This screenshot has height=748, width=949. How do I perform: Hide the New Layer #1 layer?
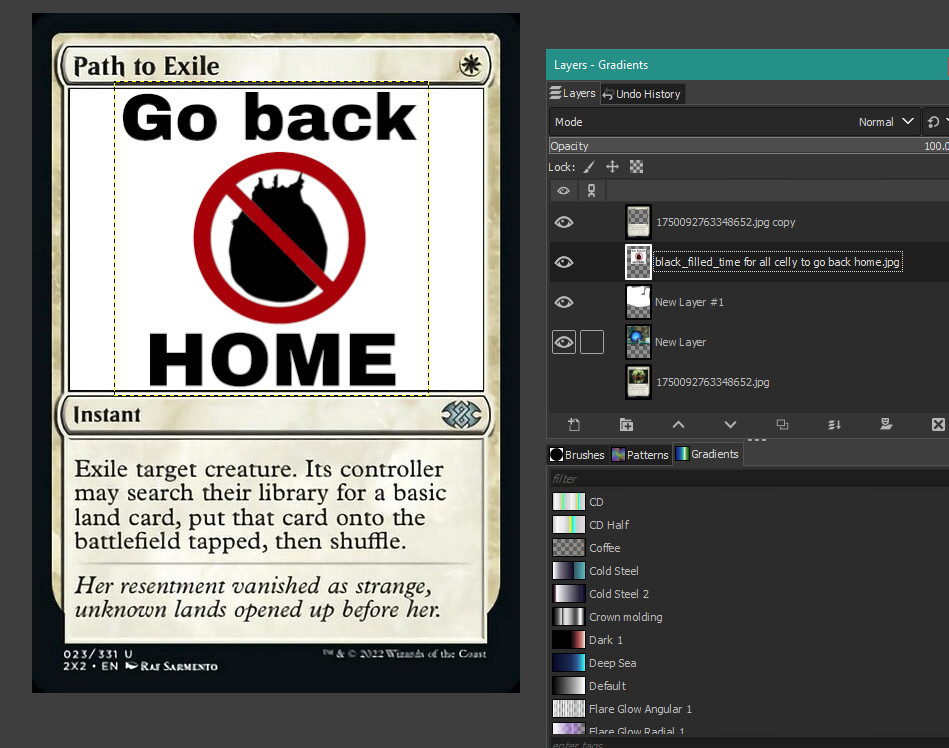(x=563, y=302)
